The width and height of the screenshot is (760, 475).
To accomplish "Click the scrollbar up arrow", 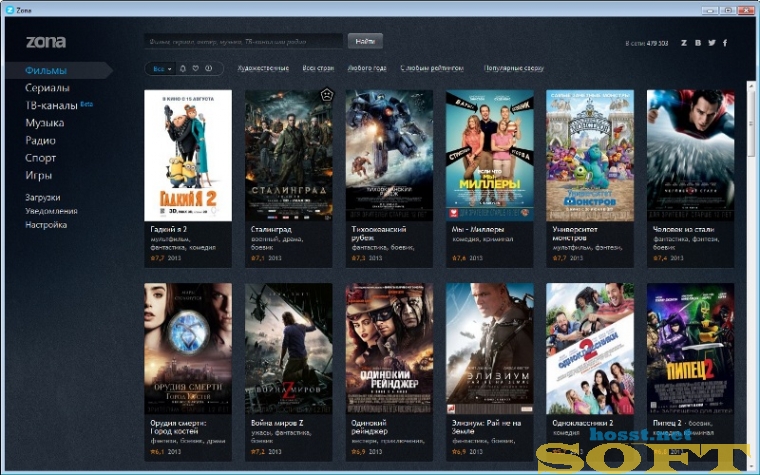I will 751,85.
